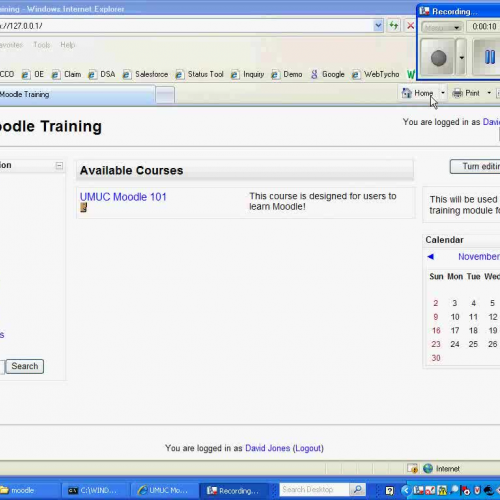The height and width of the screenshot is (500, 500).
Task: Click the self-enrolment door icon under UMUC Moodle 101
Action: [x=83, y=208]
